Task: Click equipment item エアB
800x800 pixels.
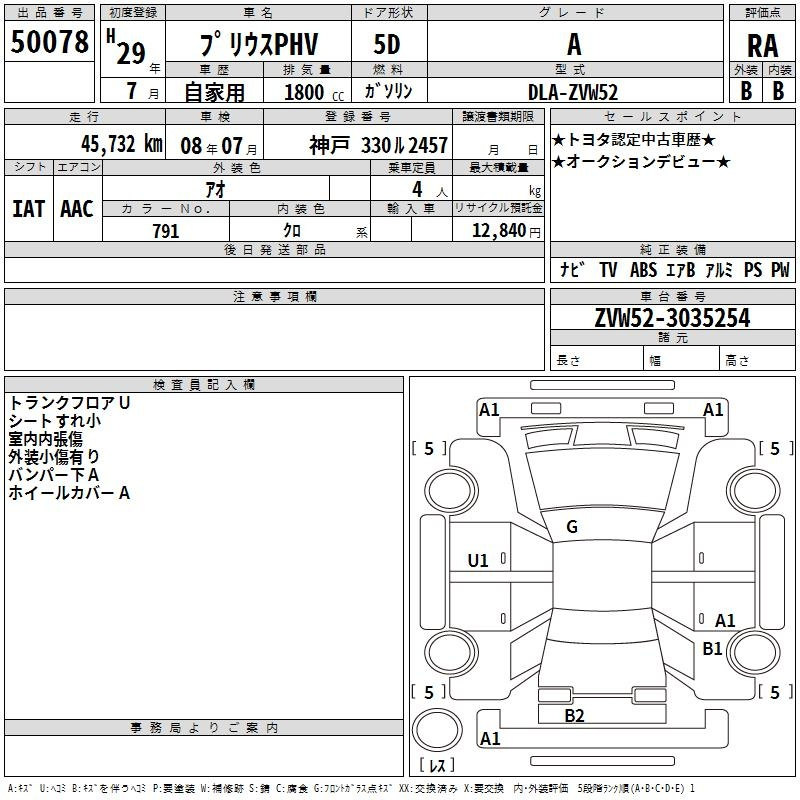Action: tap(681, 269)
